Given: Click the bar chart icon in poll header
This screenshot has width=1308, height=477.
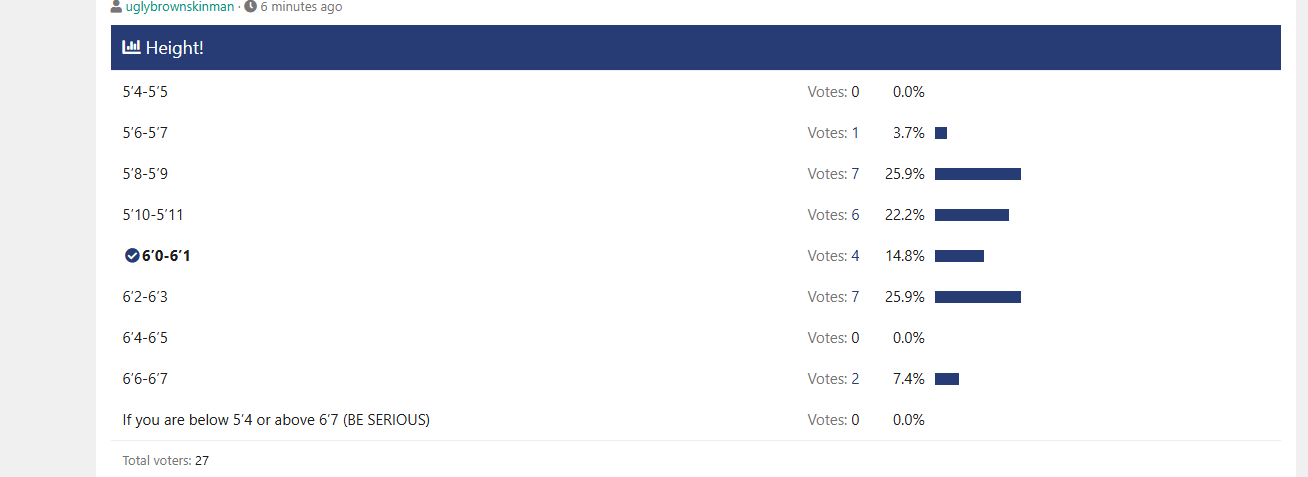Looking at the screenshot, I should (131, 47).
